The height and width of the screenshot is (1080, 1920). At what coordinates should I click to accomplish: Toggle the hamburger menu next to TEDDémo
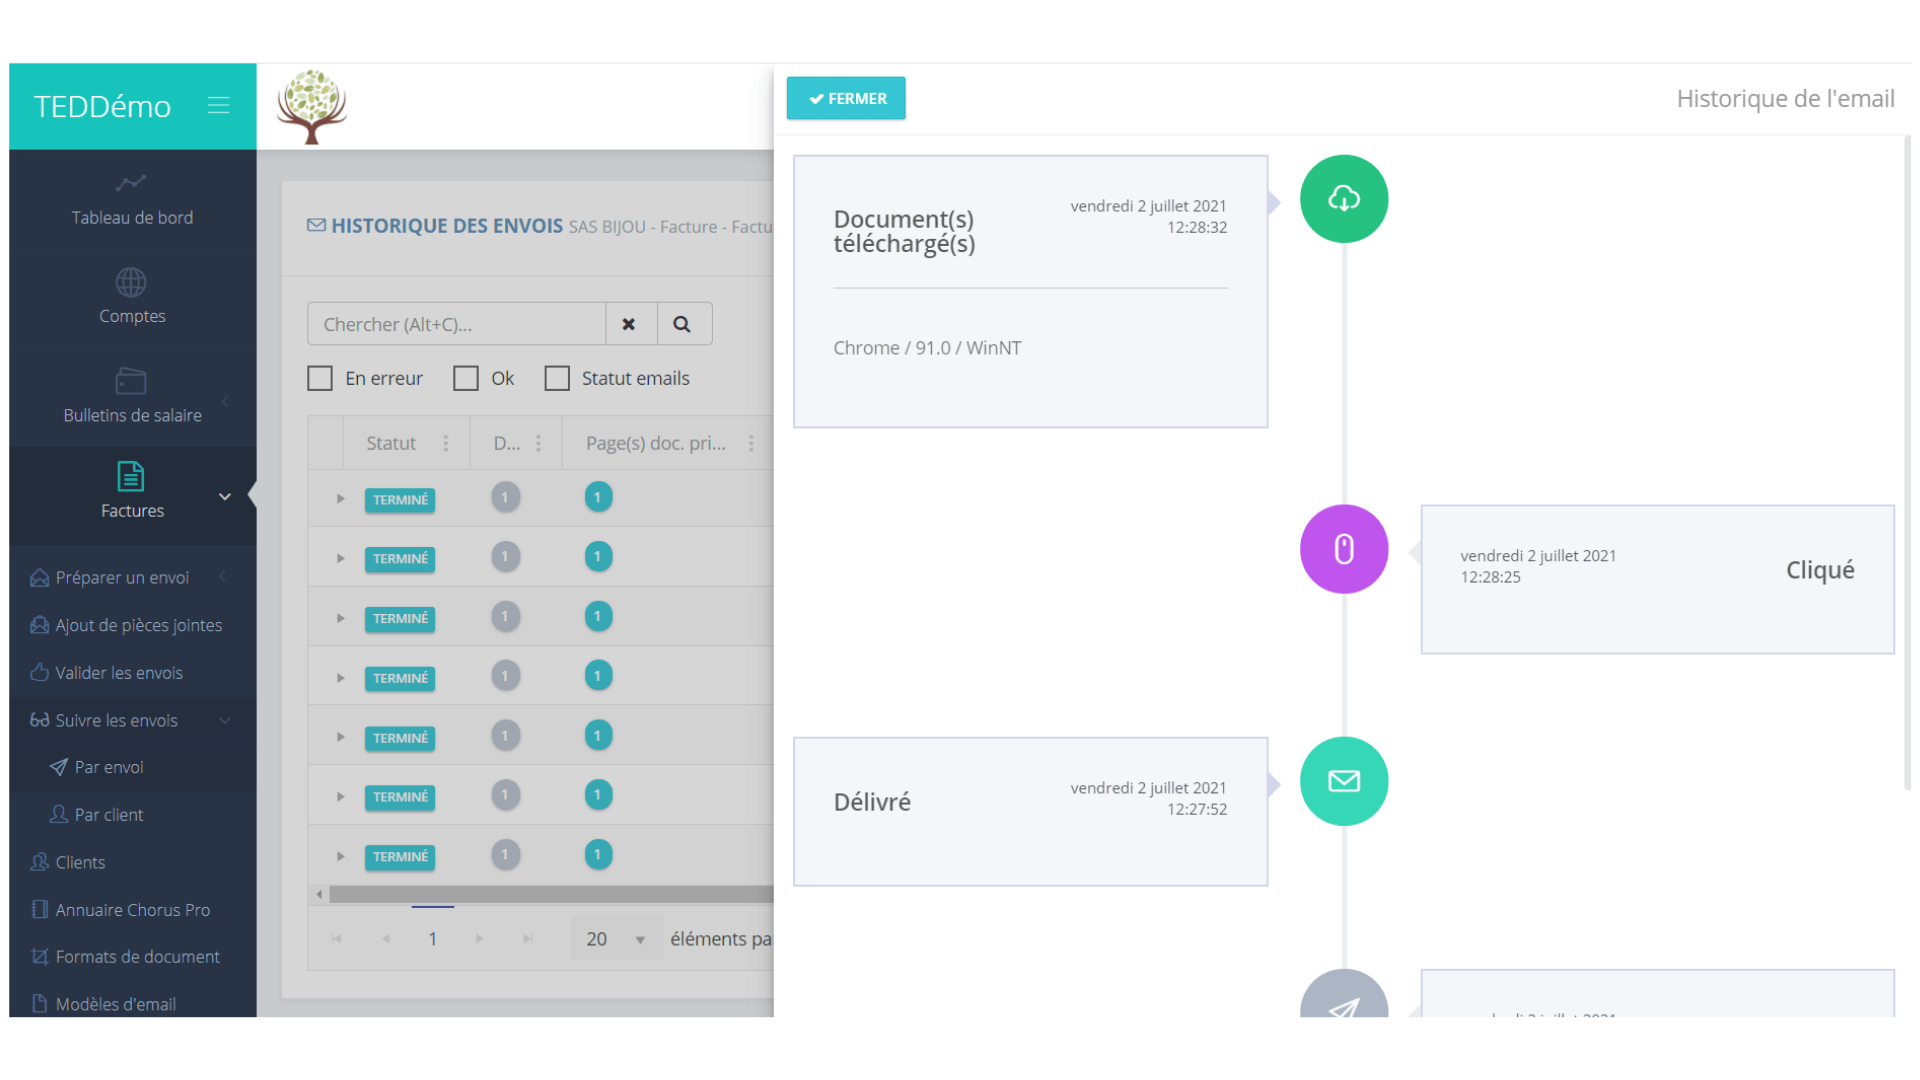coord(218,105)
